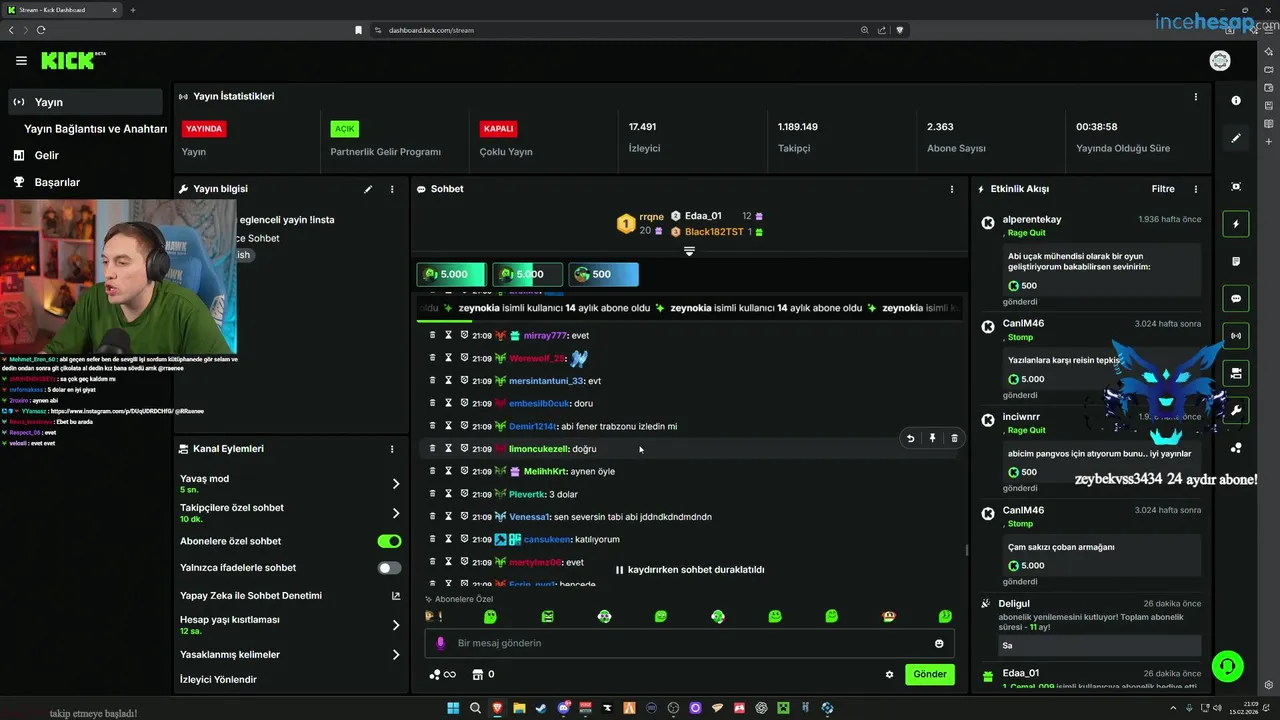Click the second green 5.000 pinned kicks bar

(x=528, y=274)
